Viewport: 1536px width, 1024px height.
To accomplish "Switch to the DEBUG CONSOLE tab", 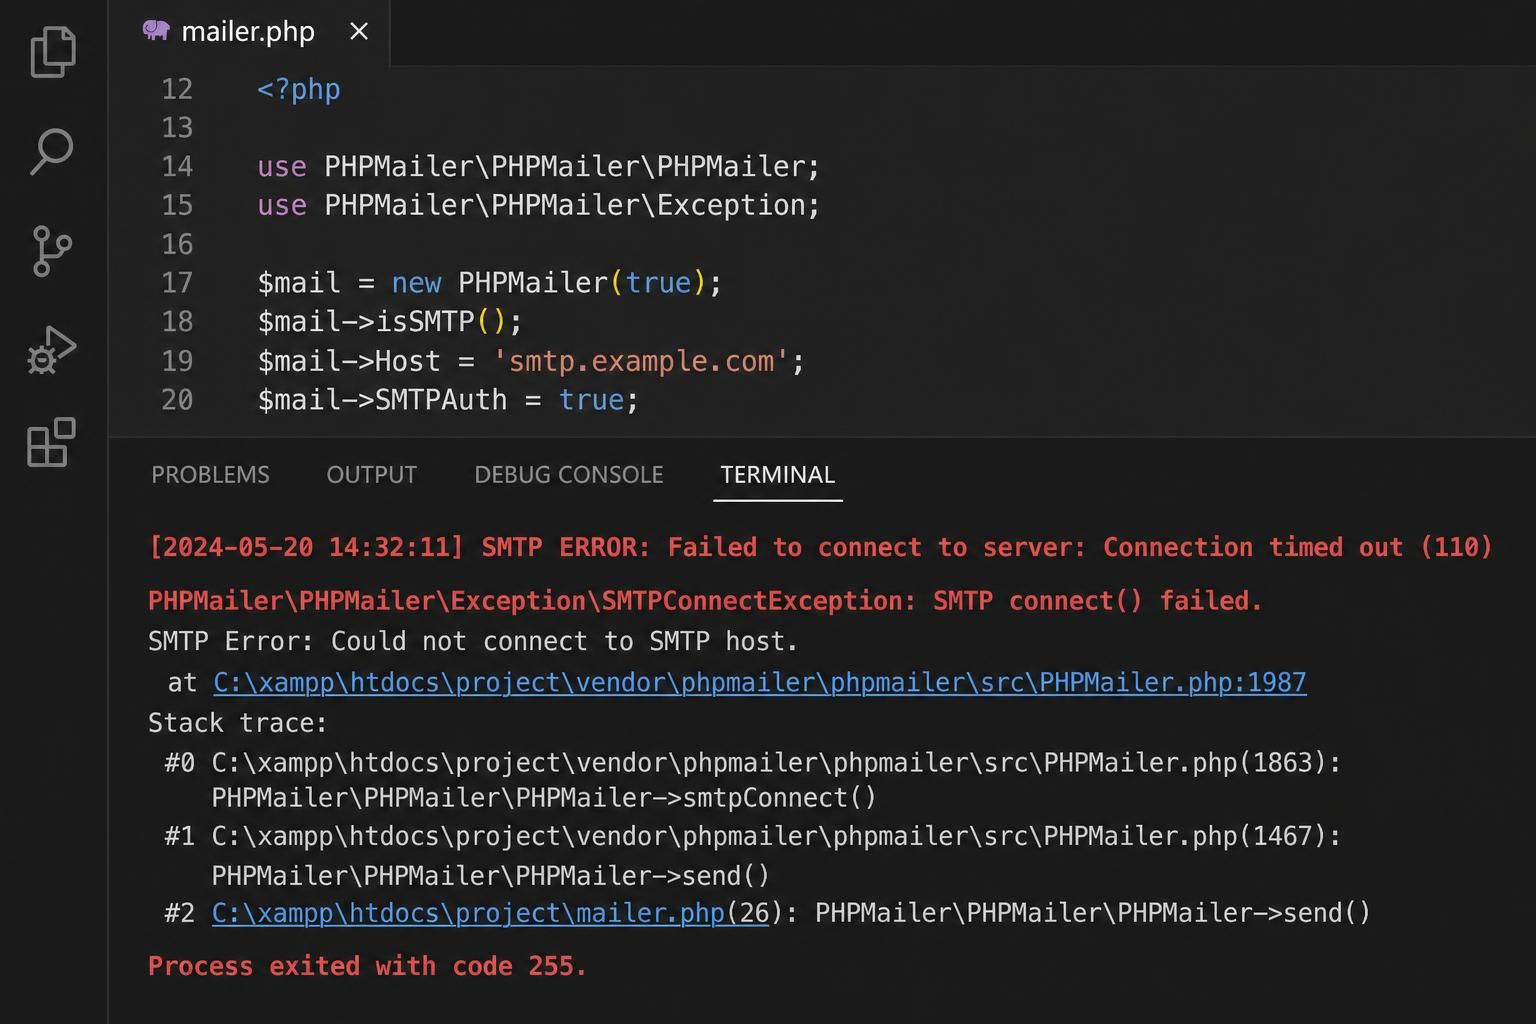I will pyautogui.click(x=568, y=474).
